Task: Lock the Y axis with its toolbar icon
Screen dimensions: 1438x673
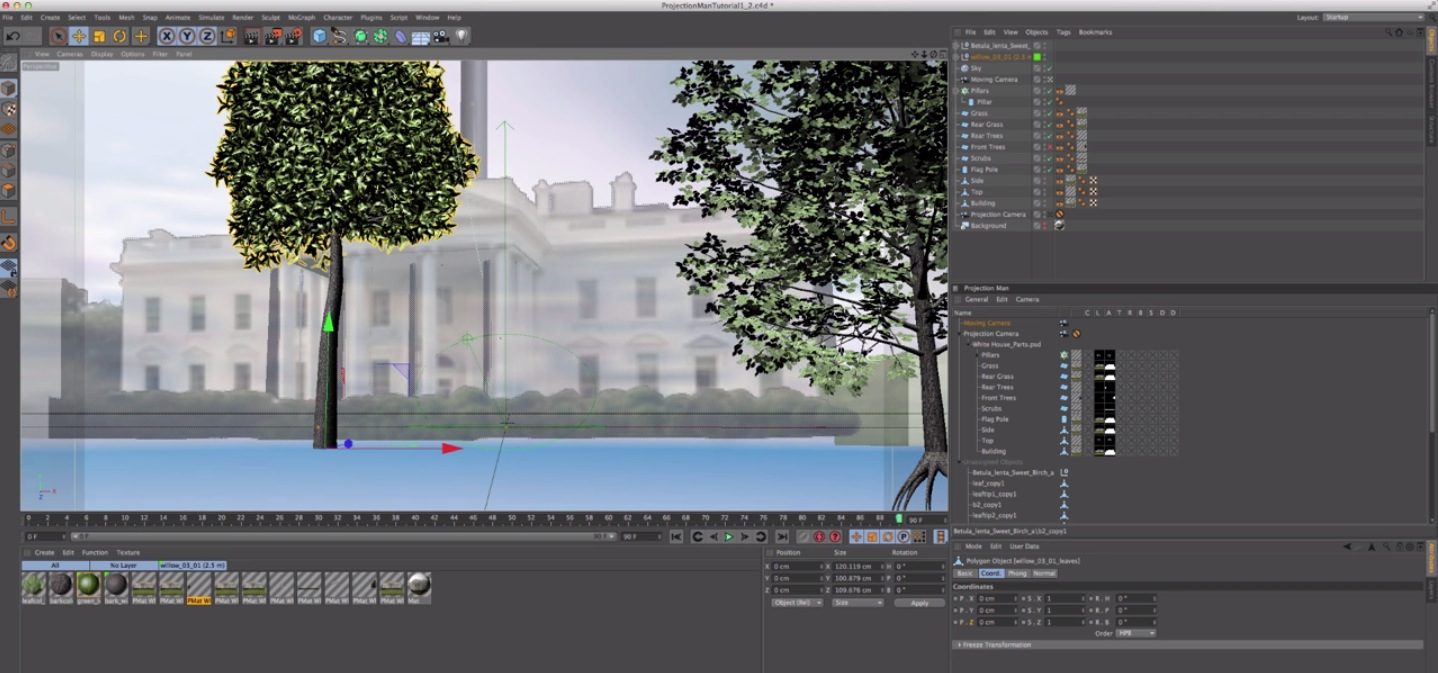Action: click(187, 36)
